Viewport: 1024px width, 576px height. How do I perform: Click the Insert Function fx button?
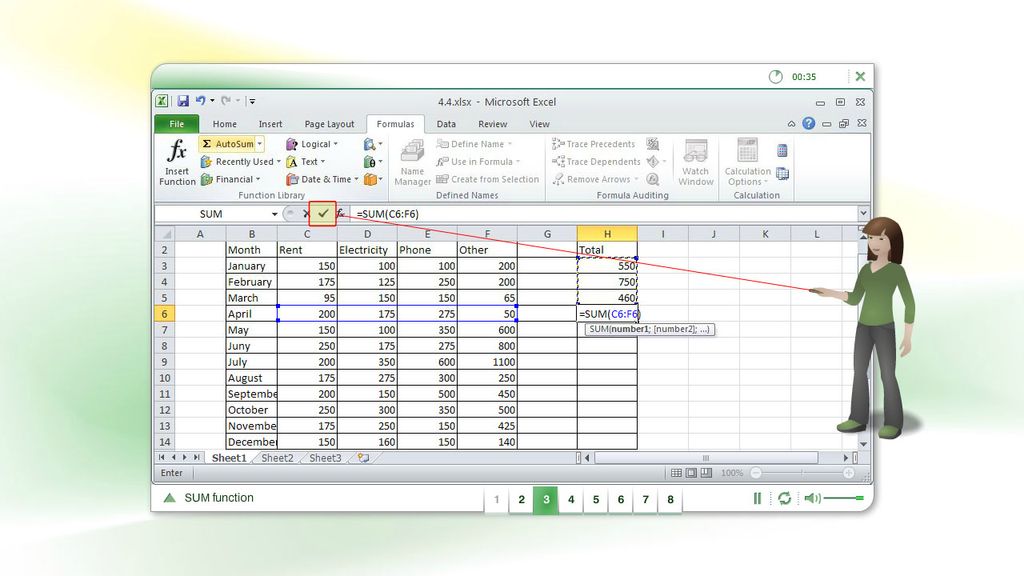coord(177,162)
